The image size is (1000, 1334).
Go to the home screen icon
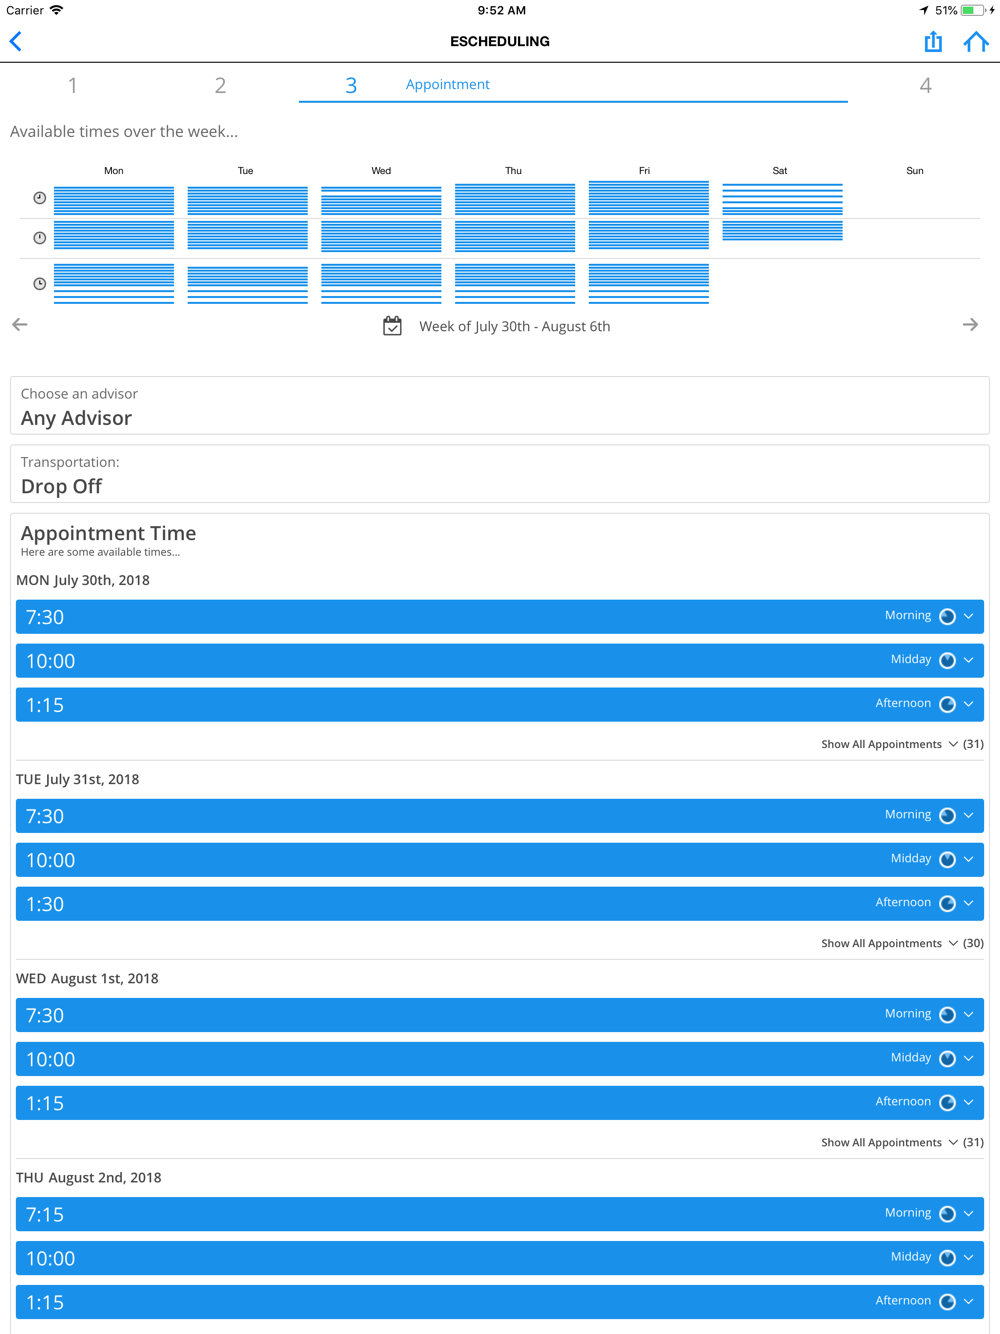click(x=975, y=42)
